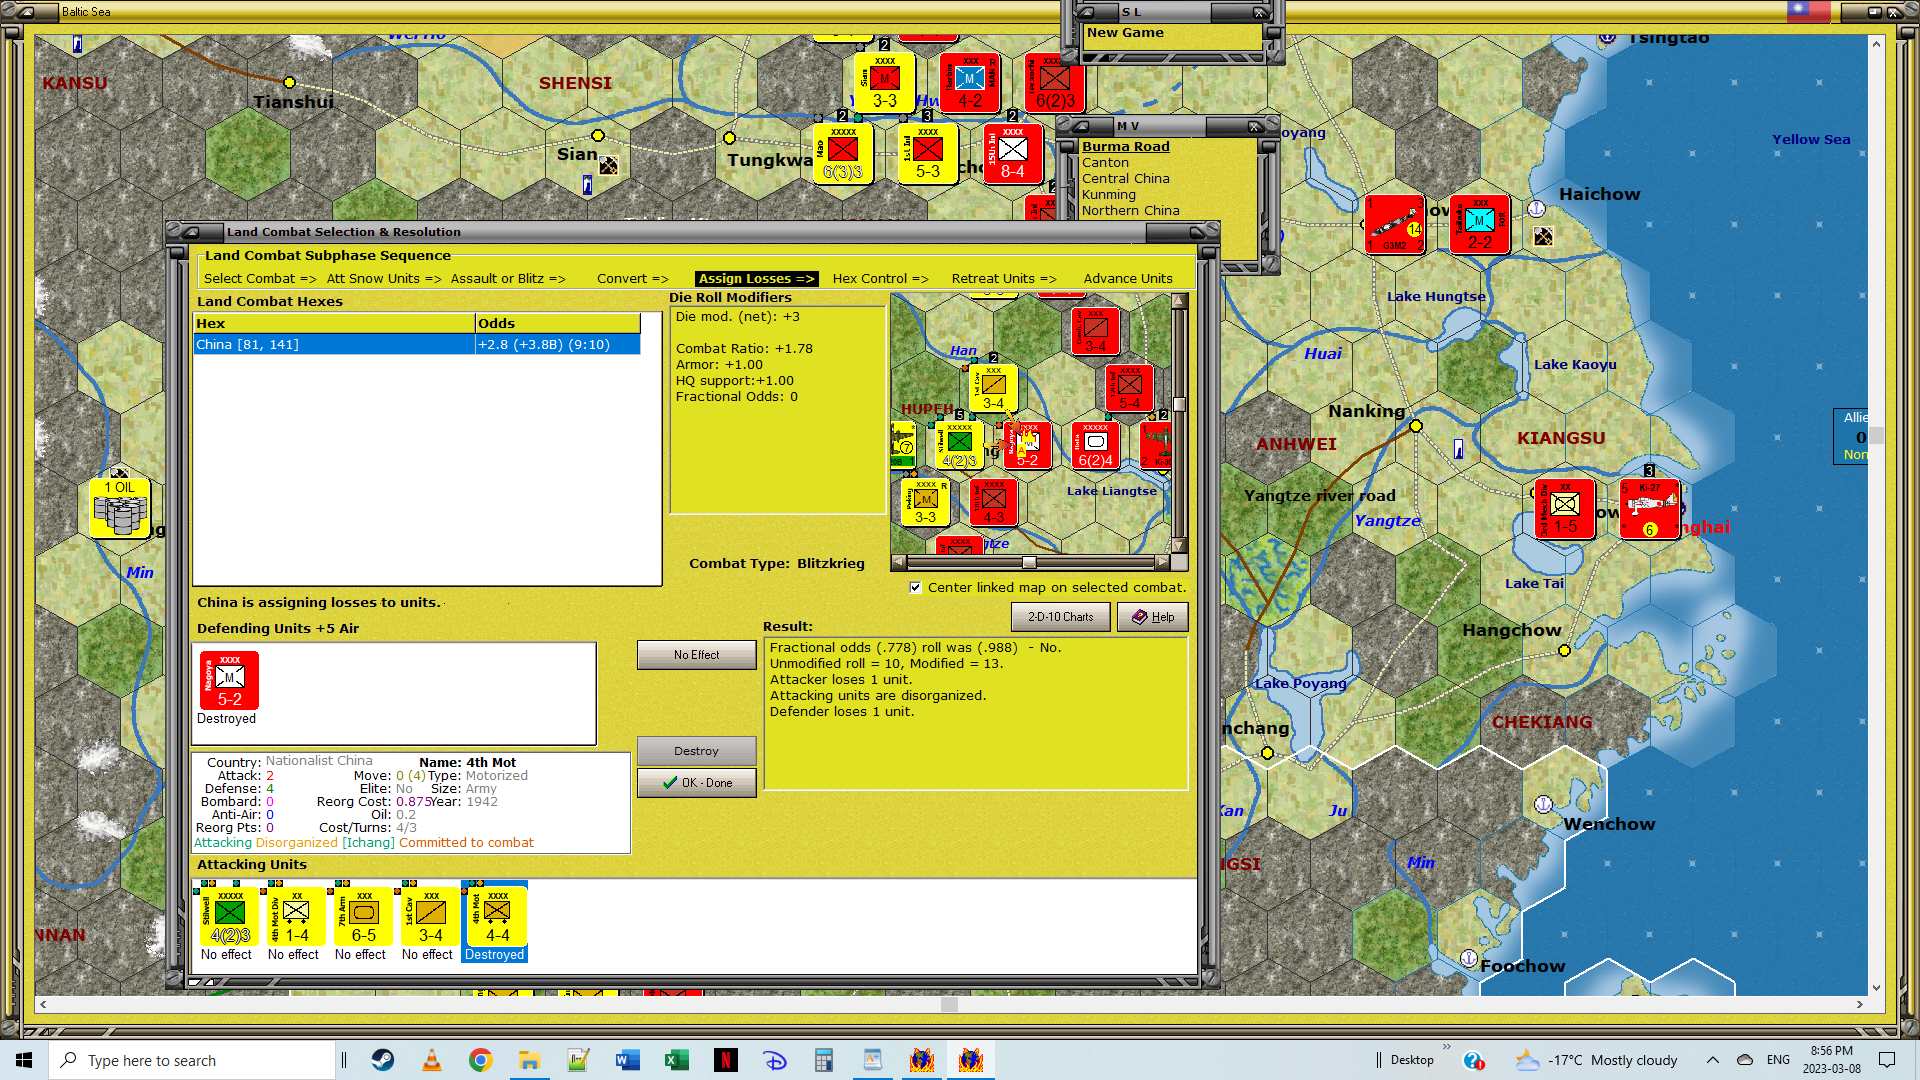Click the Destroy button
Viewport: 1920px width, 1080px height.
pyautogui.click(x=696, y=751)
